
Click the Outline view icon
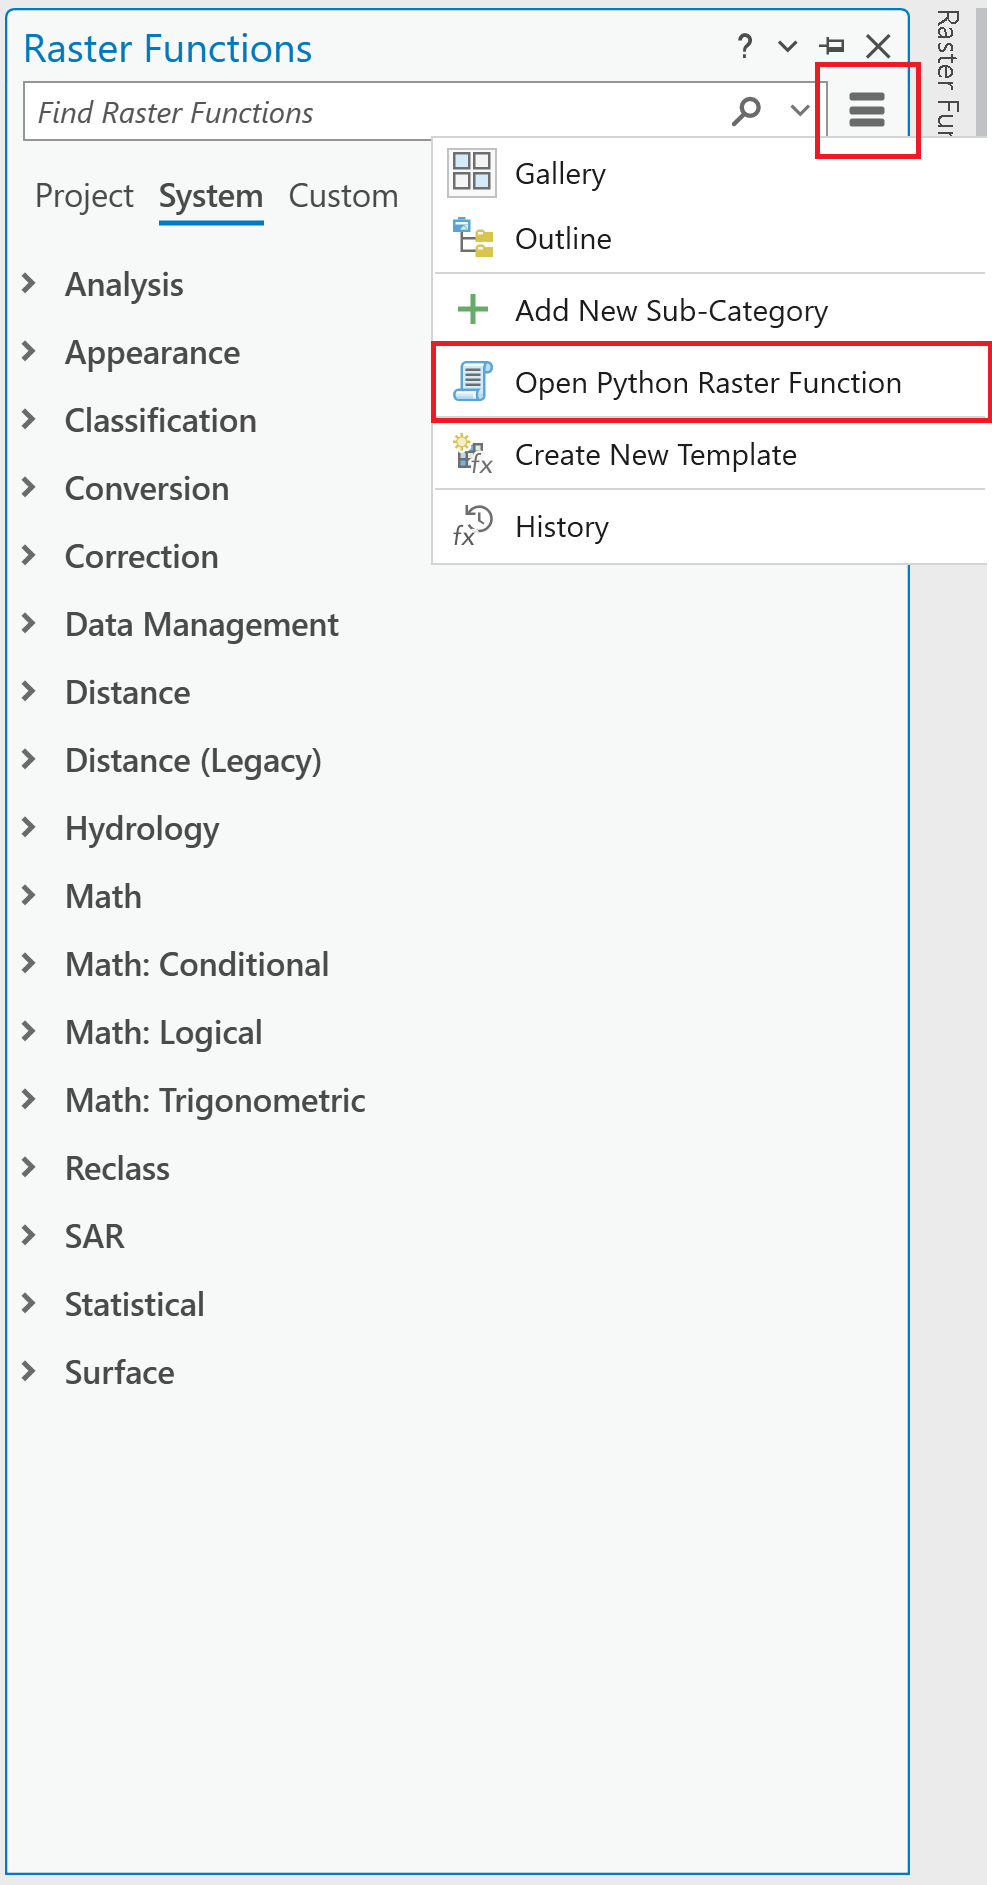point(472,238)
